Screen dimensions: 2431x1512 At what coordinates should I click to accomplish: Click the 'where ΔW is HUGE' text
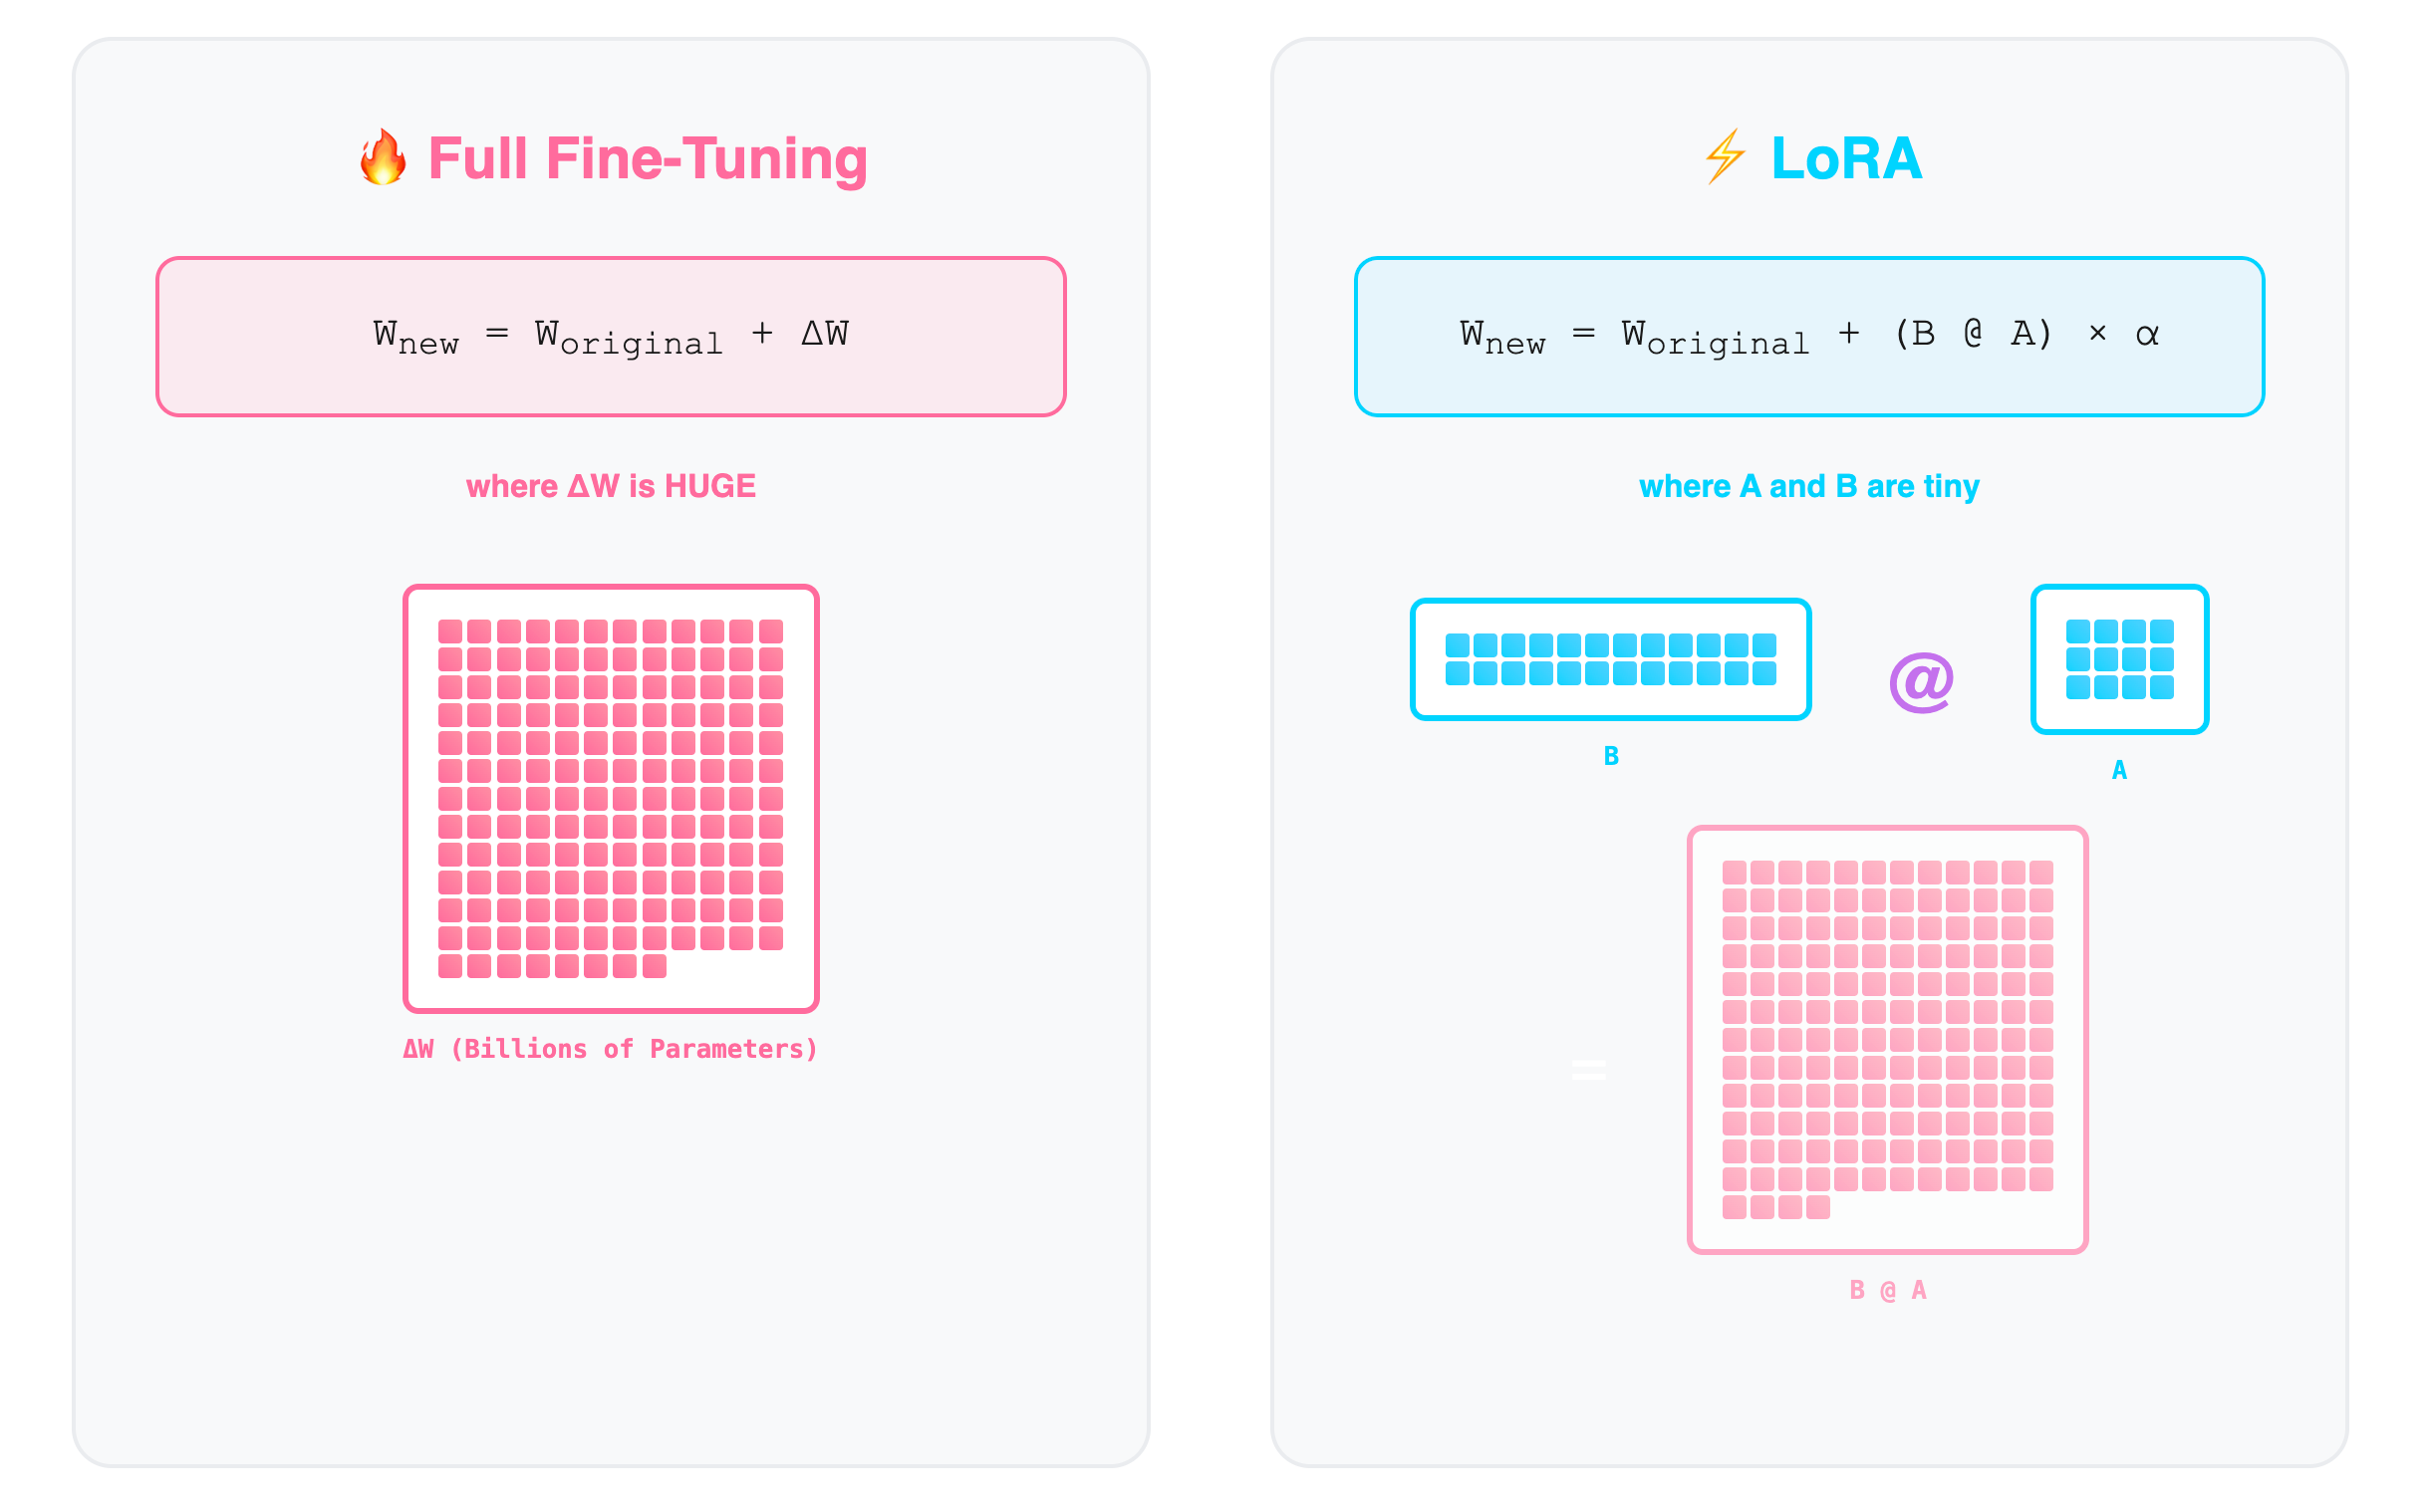pyautogui.click(x=611, y=486)
